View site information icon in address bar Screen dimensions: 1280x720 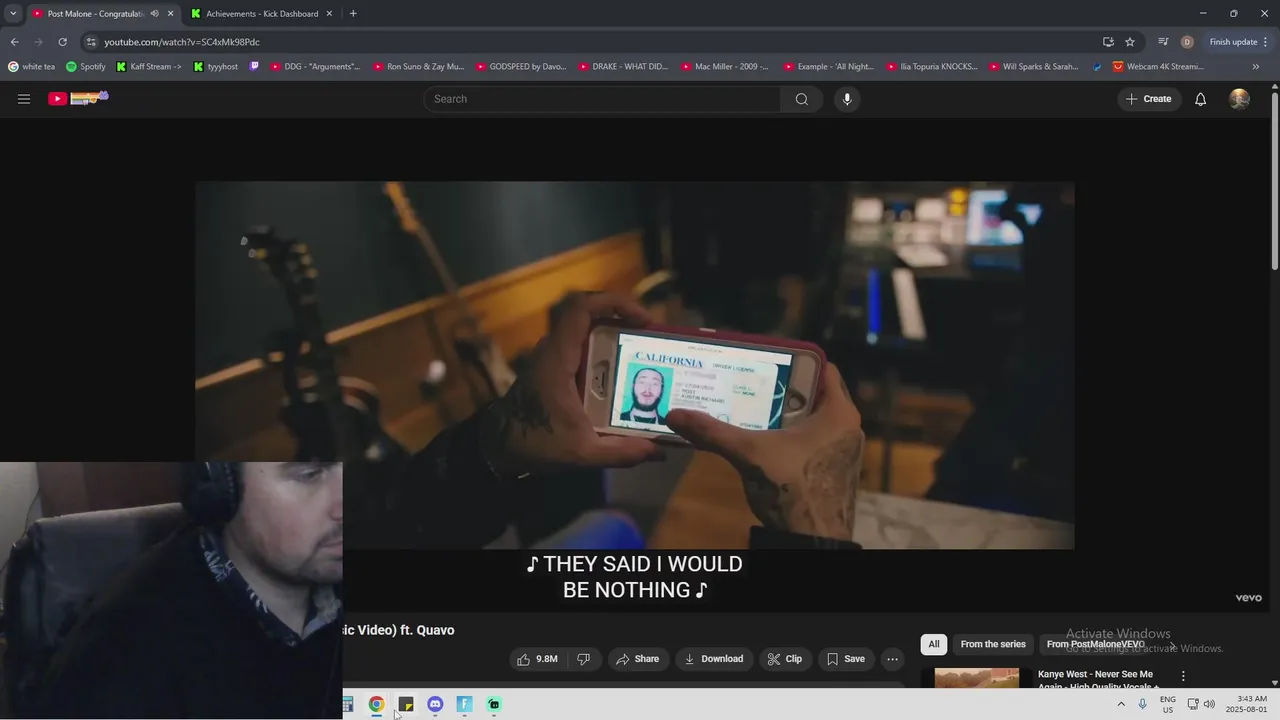91,42
